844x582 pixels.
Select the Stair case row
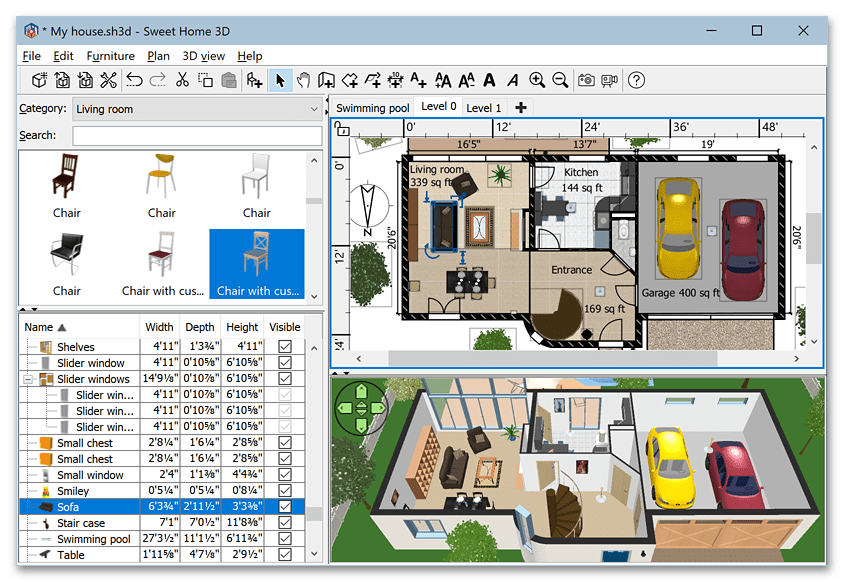(162, 523)
